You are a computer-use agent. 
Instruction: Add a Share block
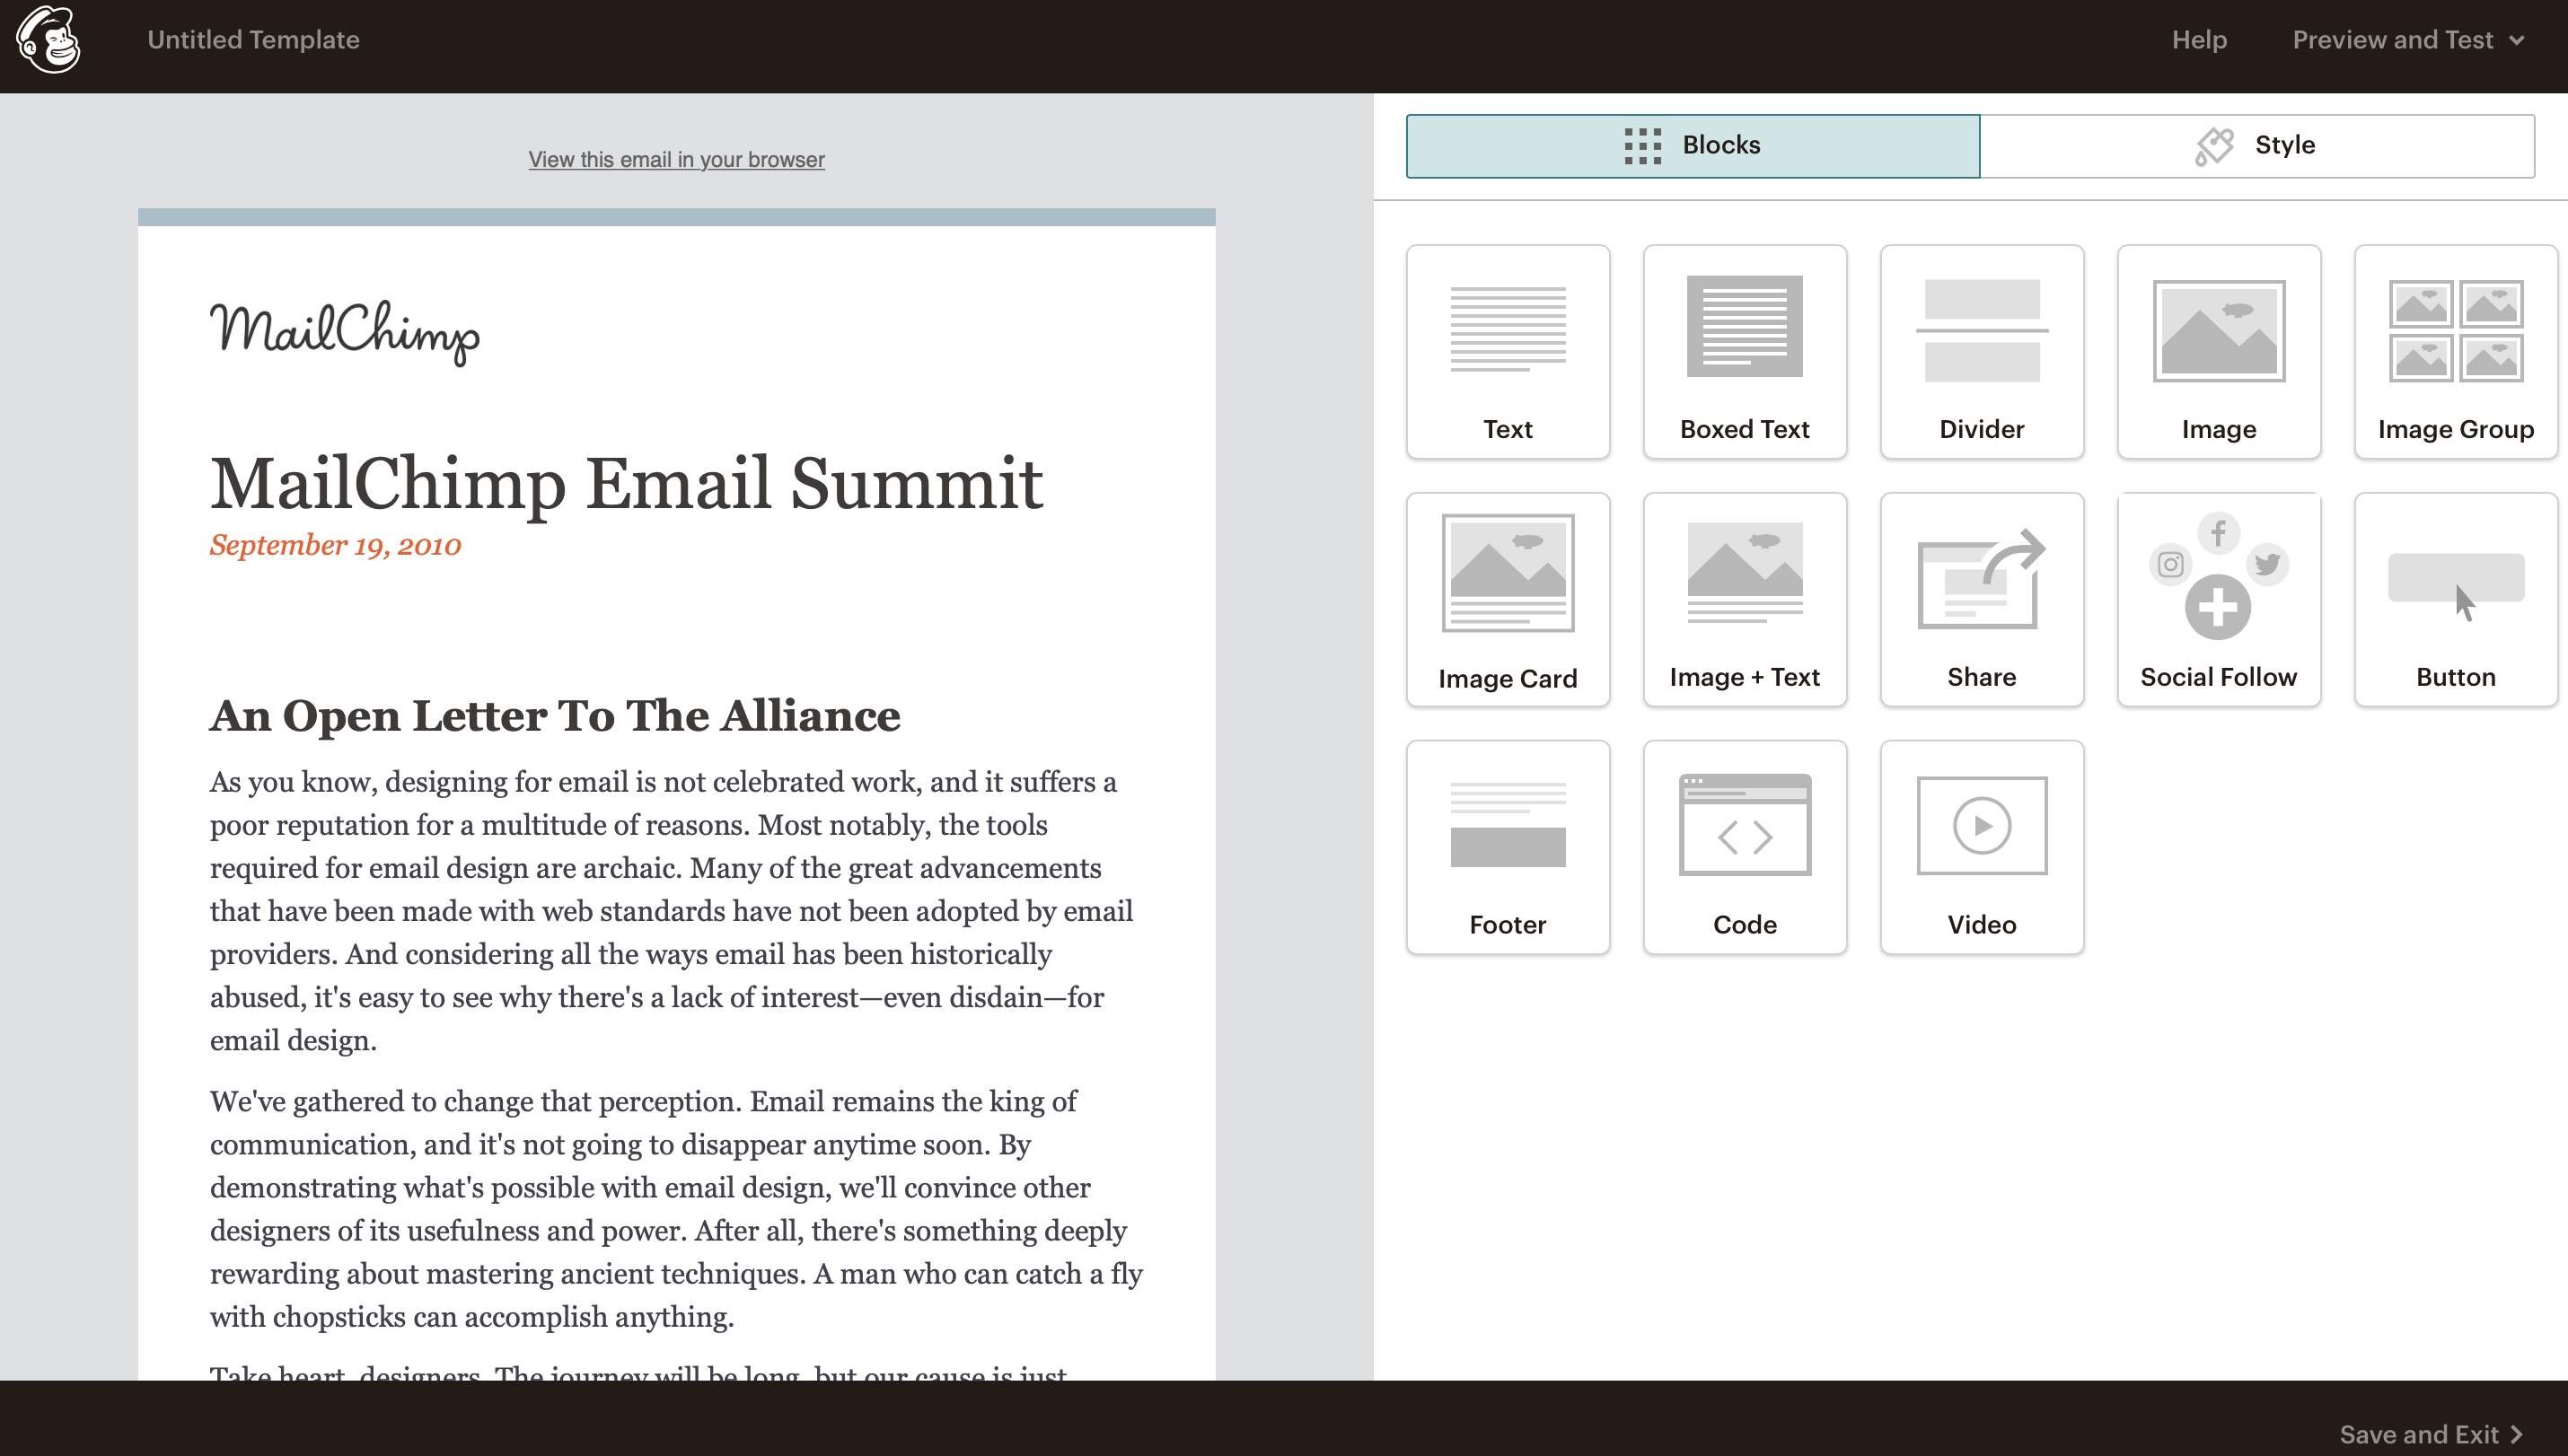coord(1982,600)
